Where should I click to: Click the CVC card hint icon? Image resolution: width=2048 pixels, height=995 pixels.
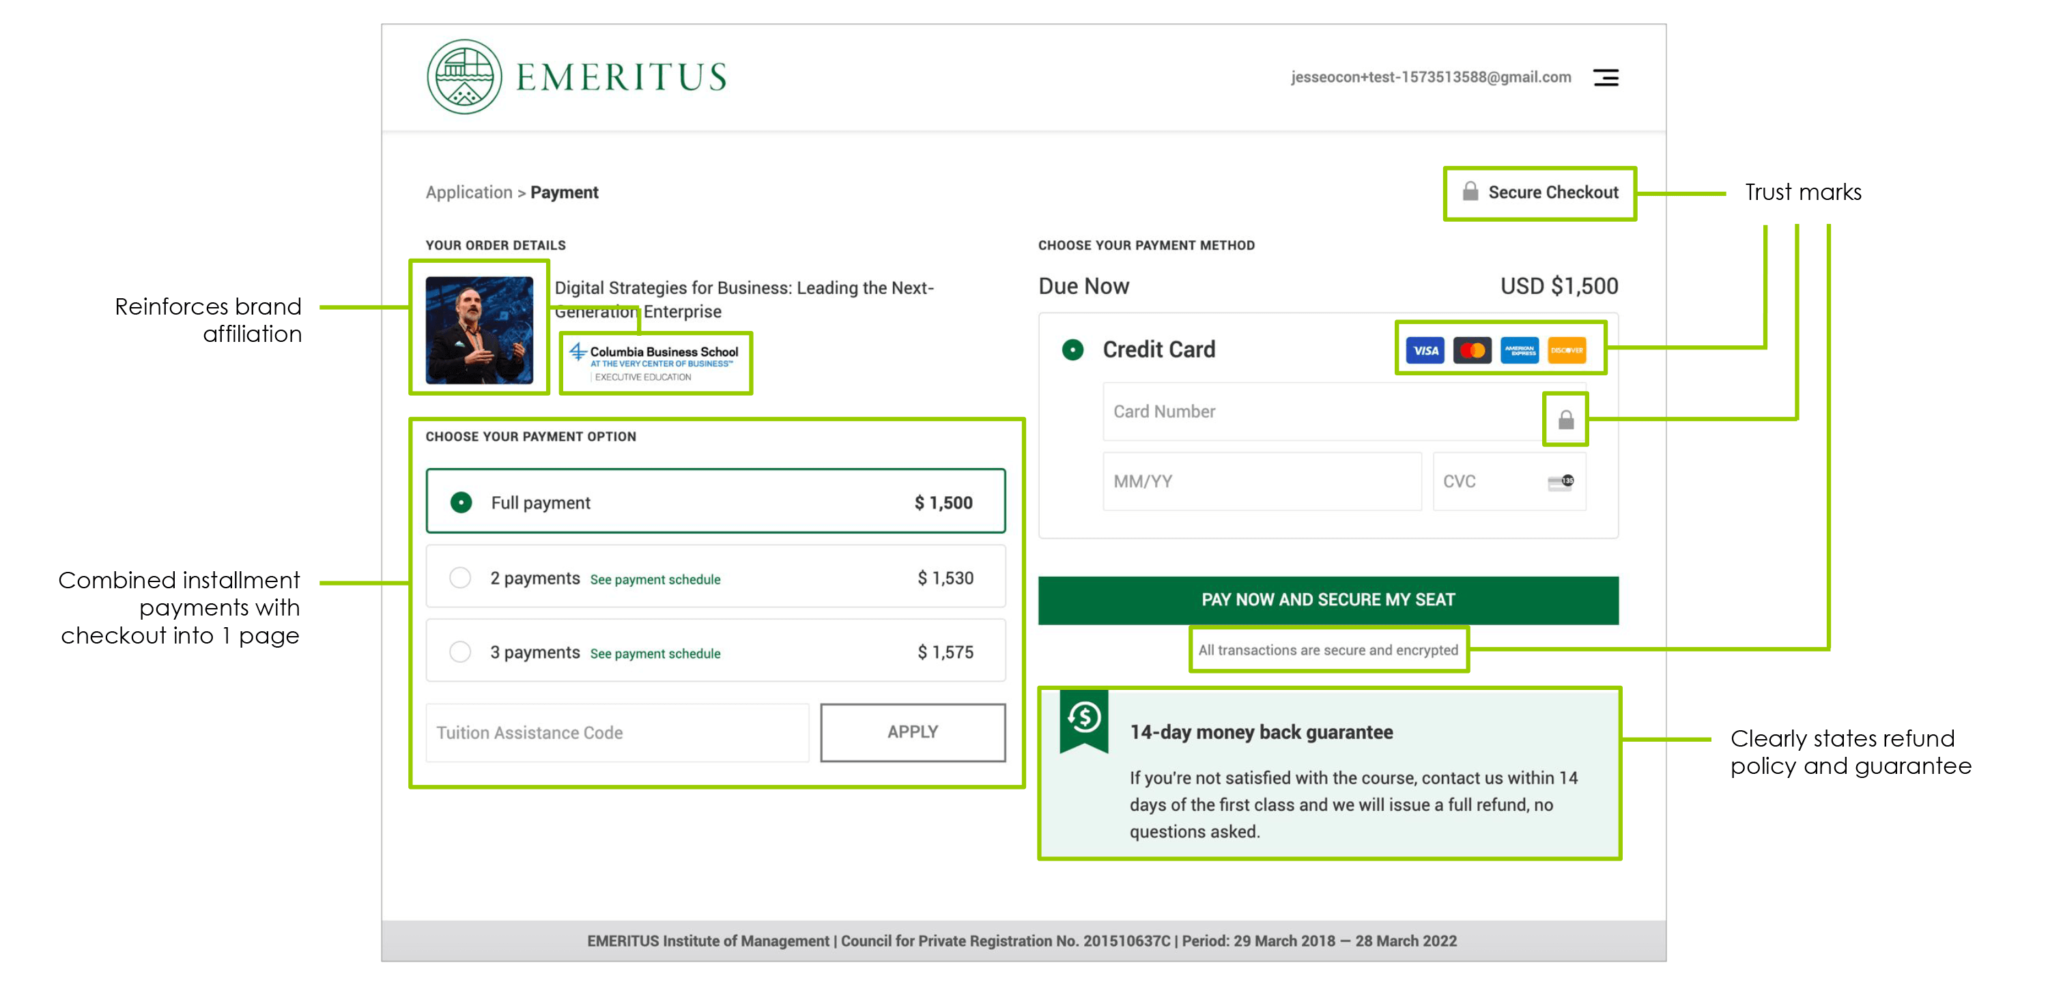tap(1561, 482)
